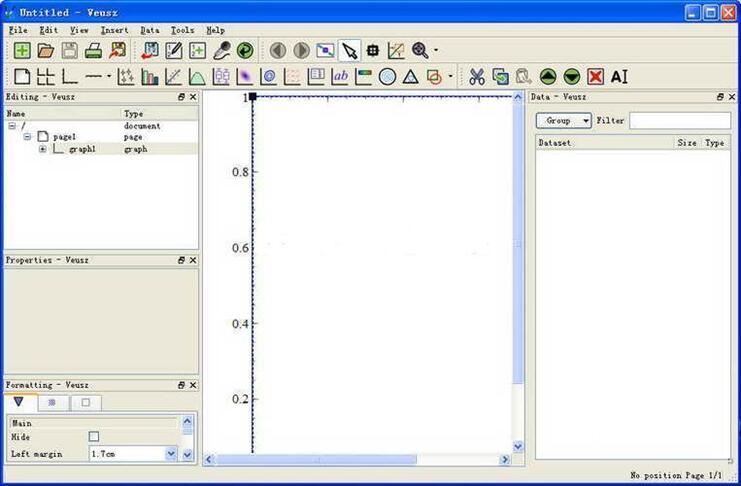Add a colorbar widget
The height and width of the screenshot is (486, 741).
coord(363,77)
